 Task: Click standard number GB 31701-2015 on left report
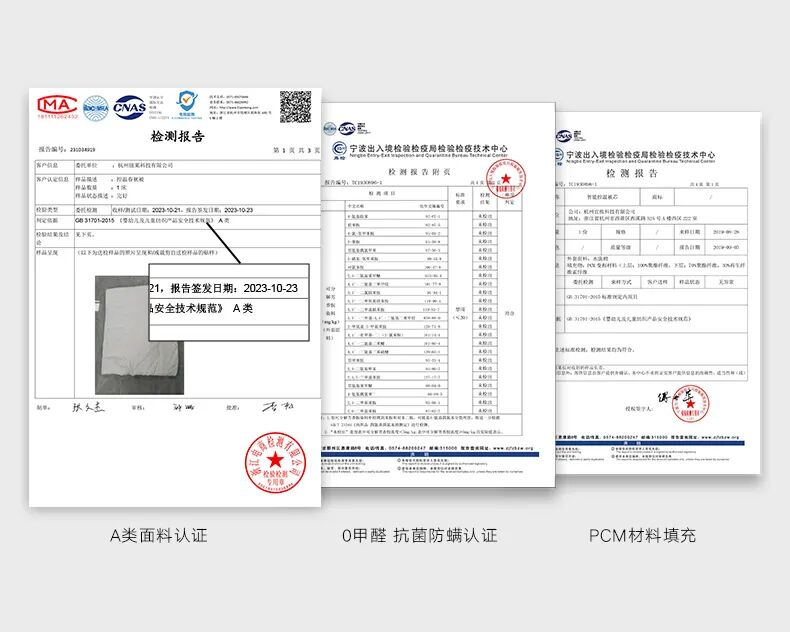click(95, 221)
